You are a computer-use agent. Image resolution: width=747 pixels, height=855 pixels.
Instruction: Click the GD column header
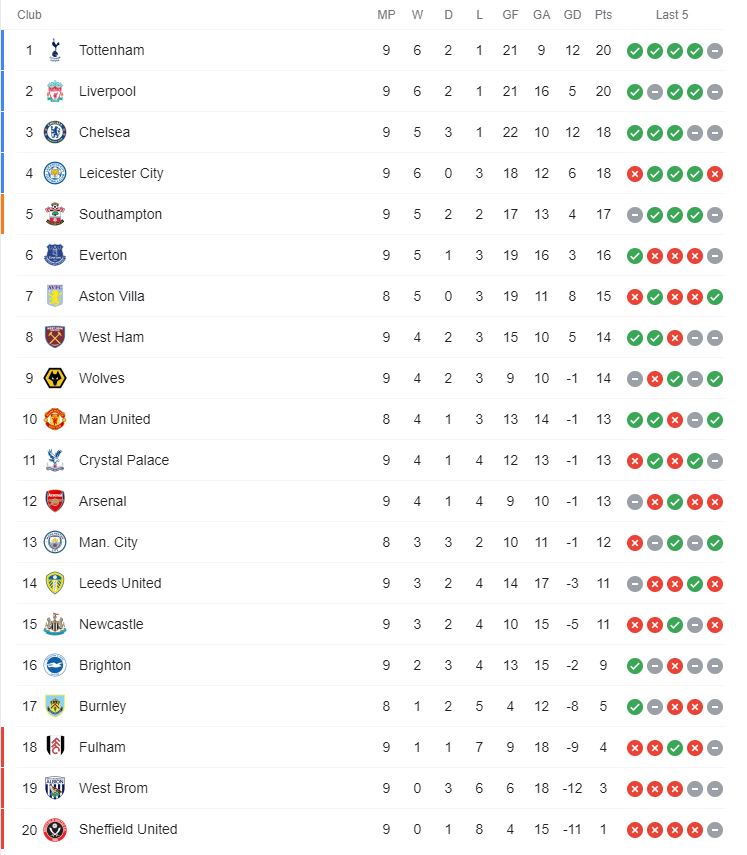[572, 15]
